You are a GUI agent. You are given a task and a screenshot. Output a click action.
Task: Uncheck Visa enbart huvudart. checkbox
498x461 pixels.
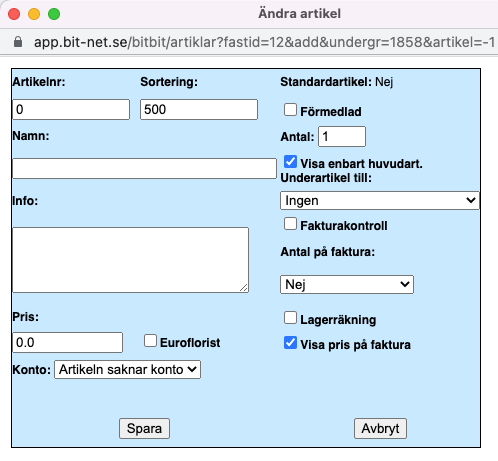tap(290, 162)
